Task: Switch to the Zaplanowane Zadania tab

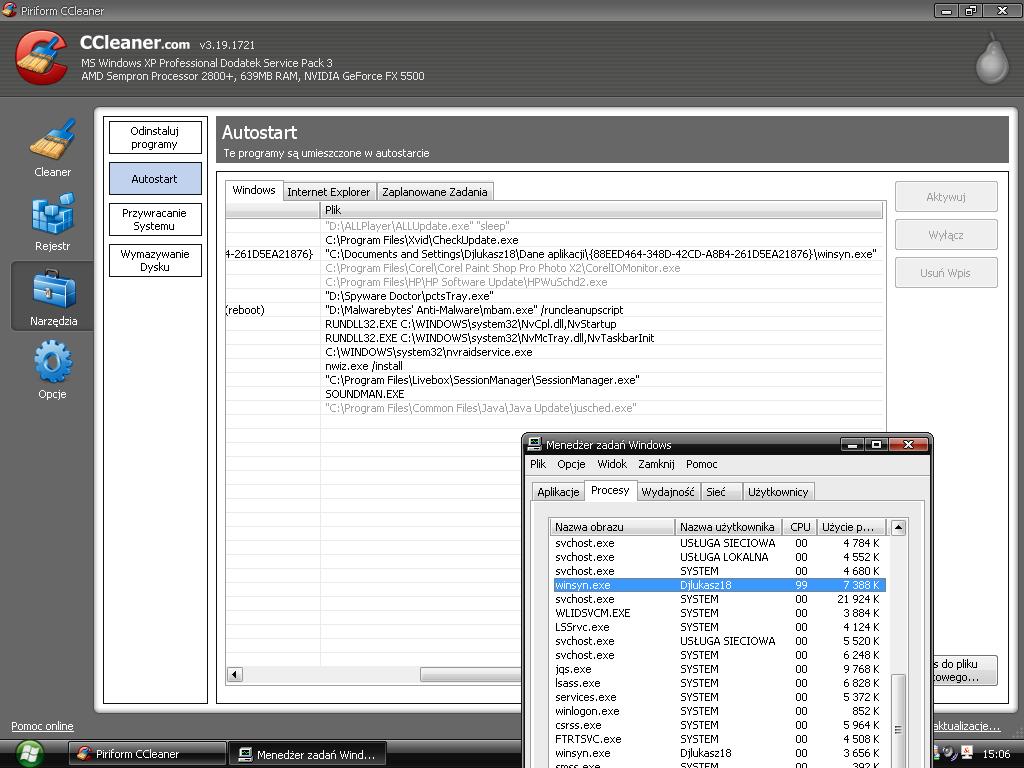Action: tap(434, 192)
